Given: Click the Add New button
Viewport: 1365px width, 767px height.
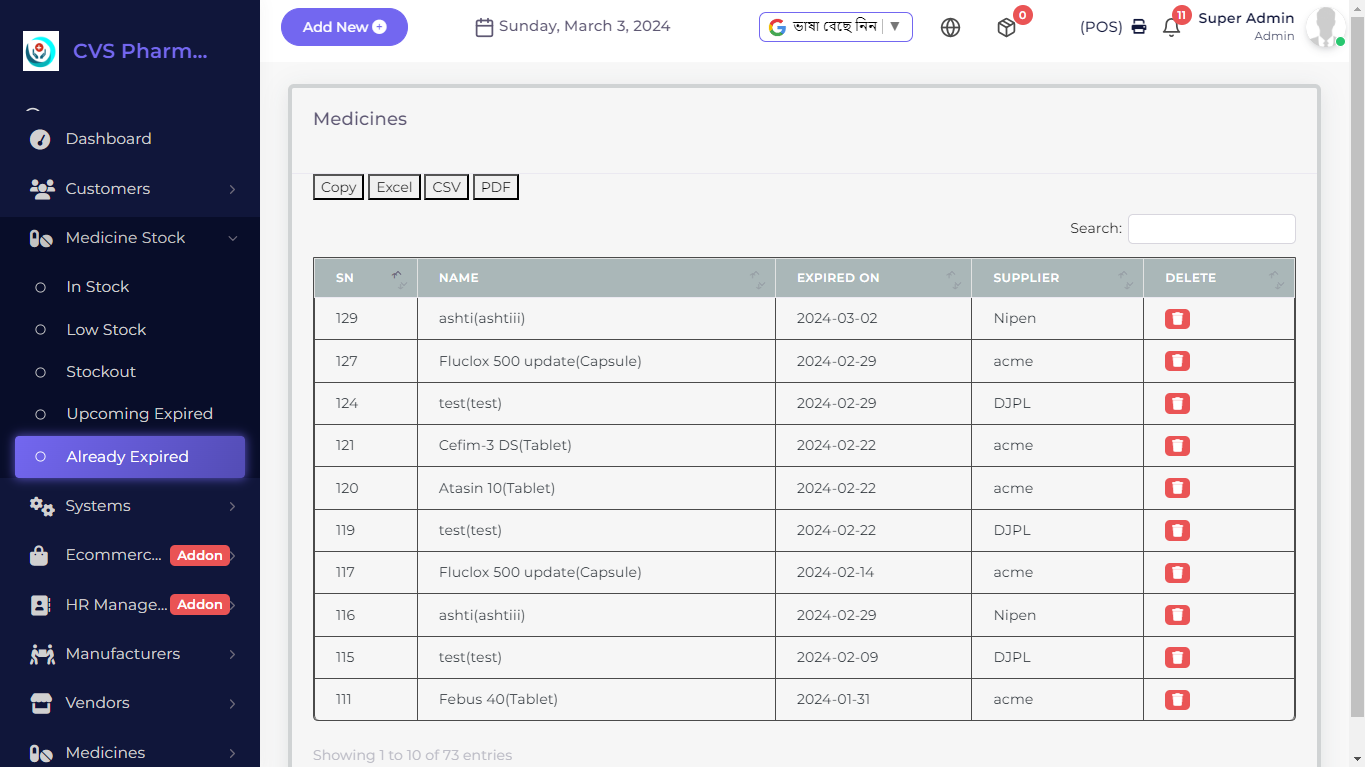Looking at the screenshot, I should [344, 27].
